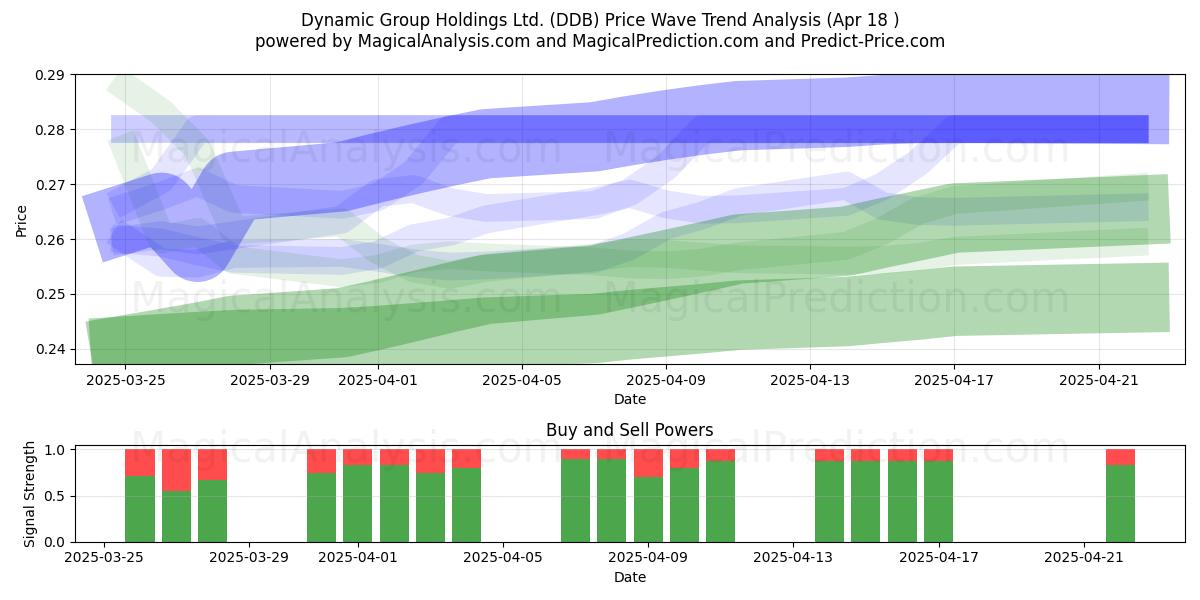The width and height of the screenshot is (1200, 600).
Task: Click 2025-04-17 on the price chart axis
Action: (955, 380)
